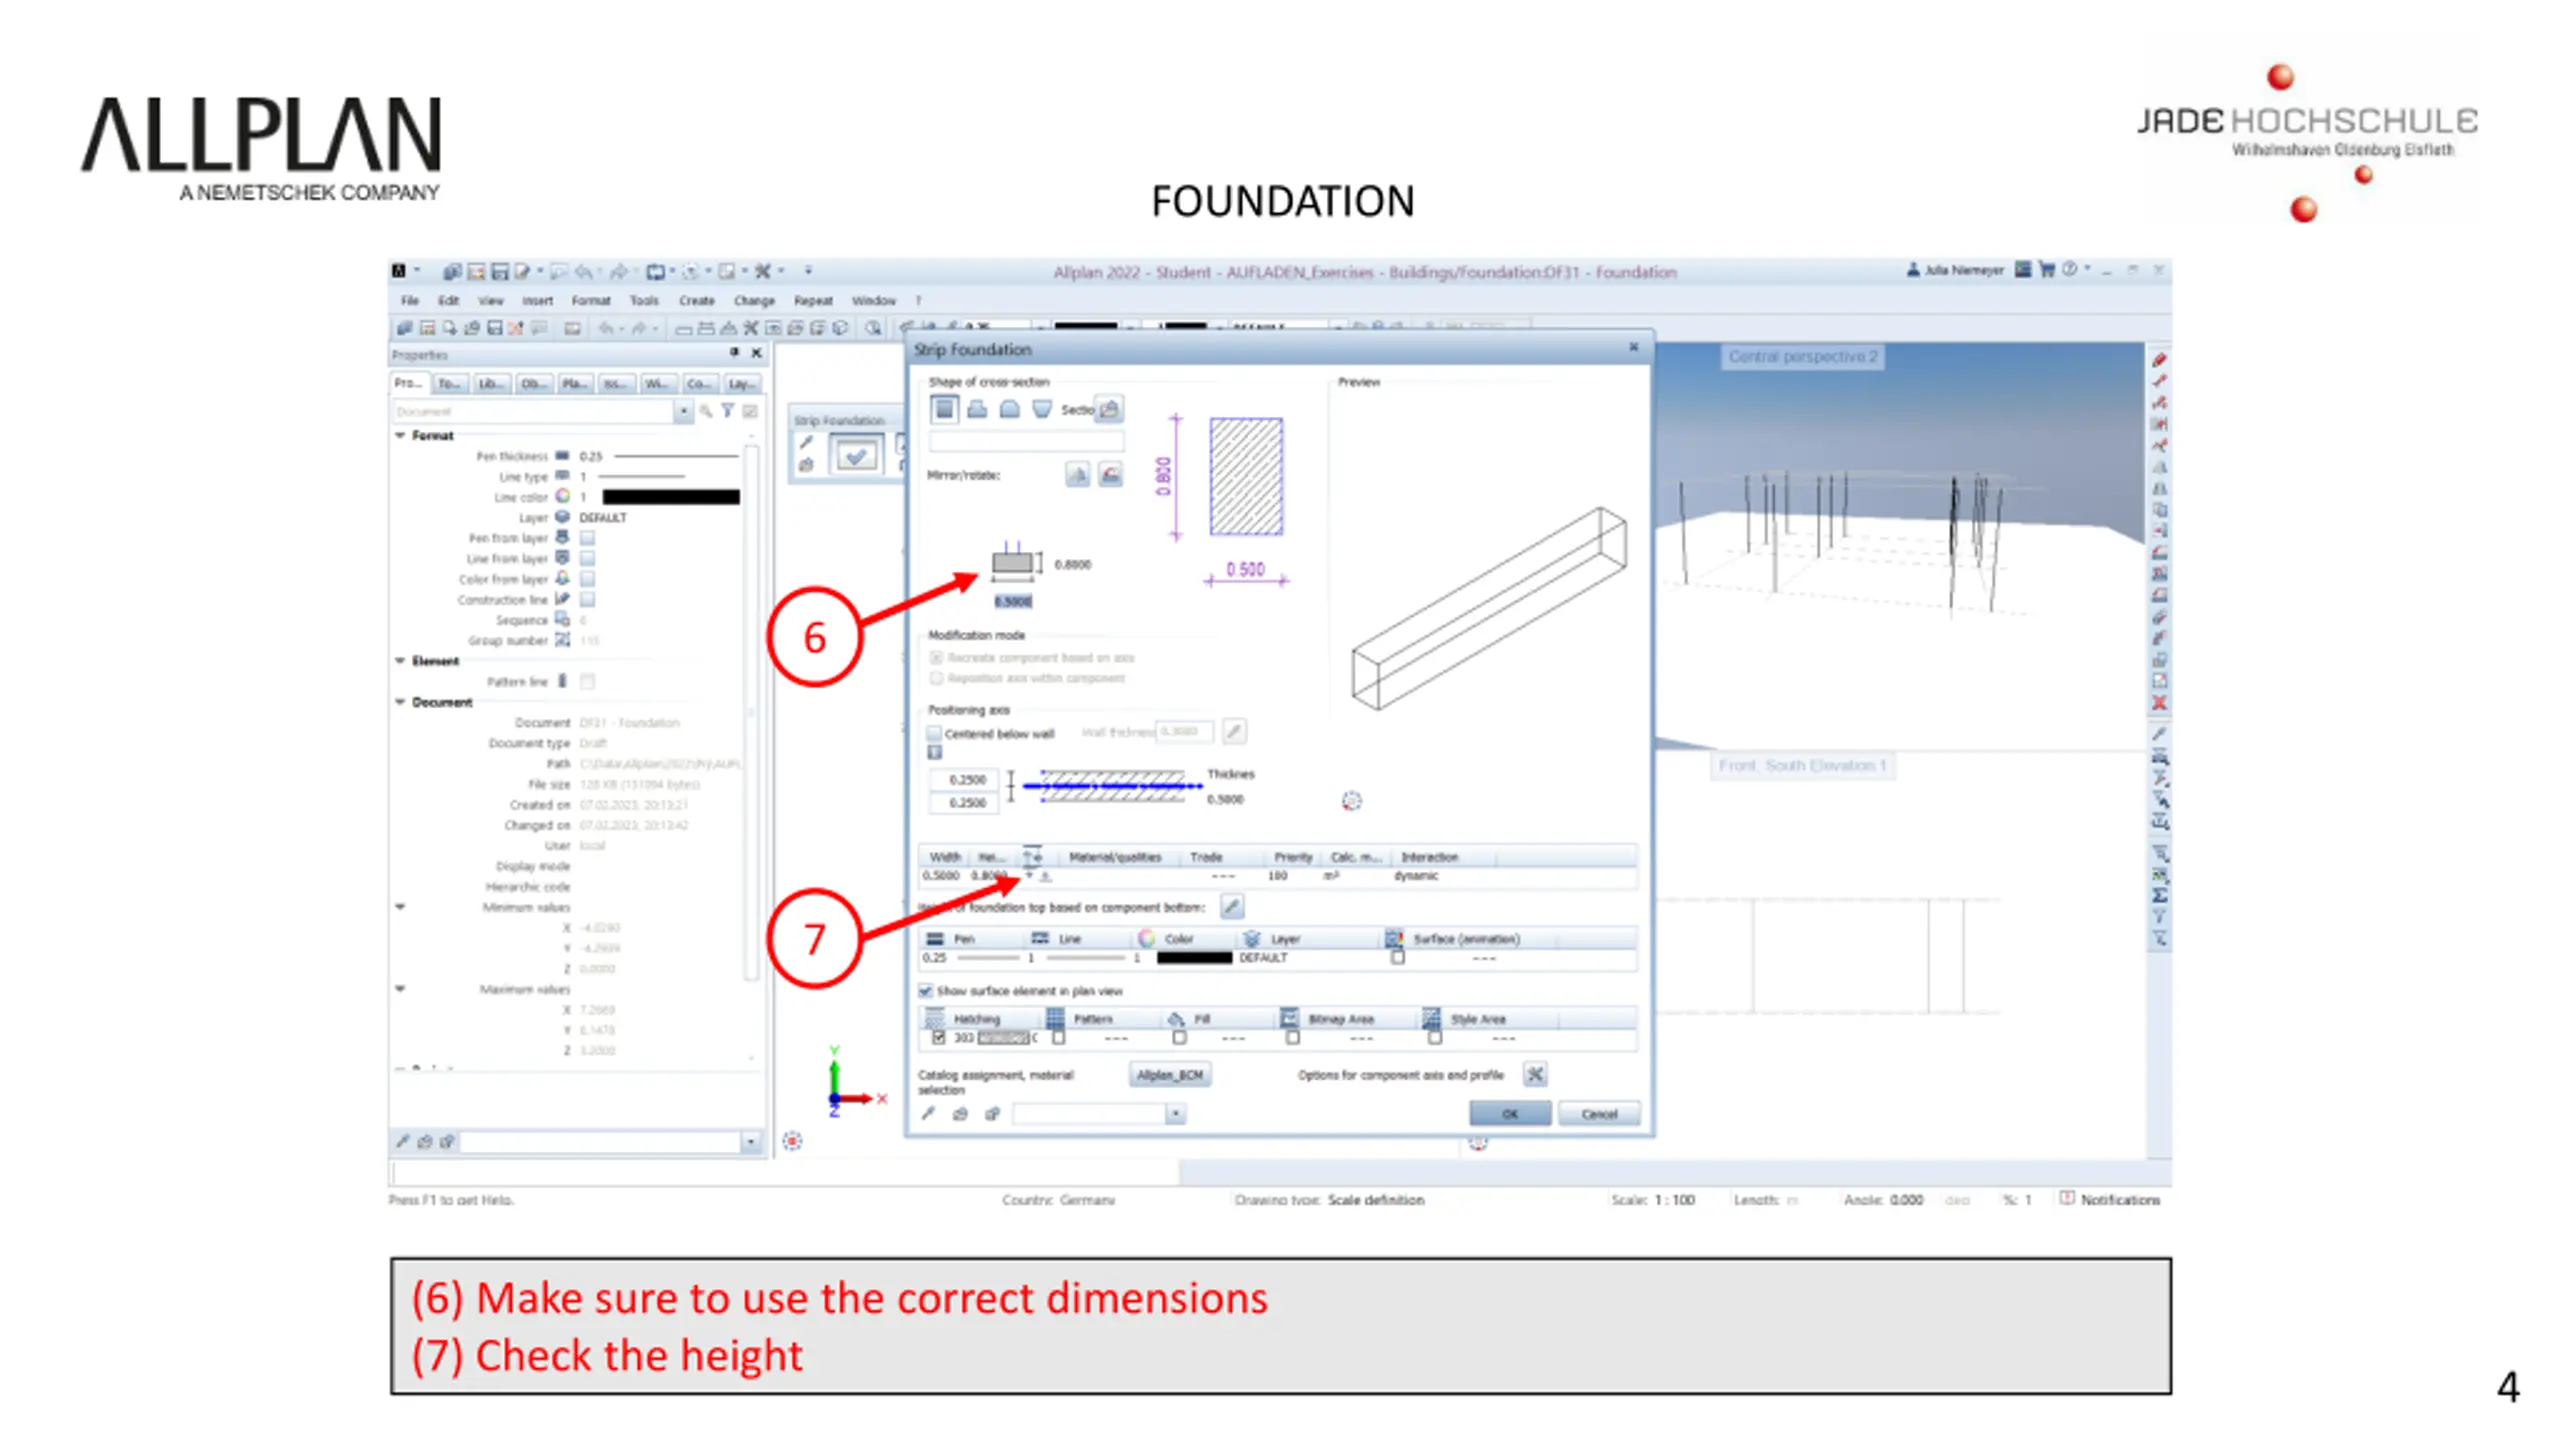Click the Layer column icon

point(1251,939)
